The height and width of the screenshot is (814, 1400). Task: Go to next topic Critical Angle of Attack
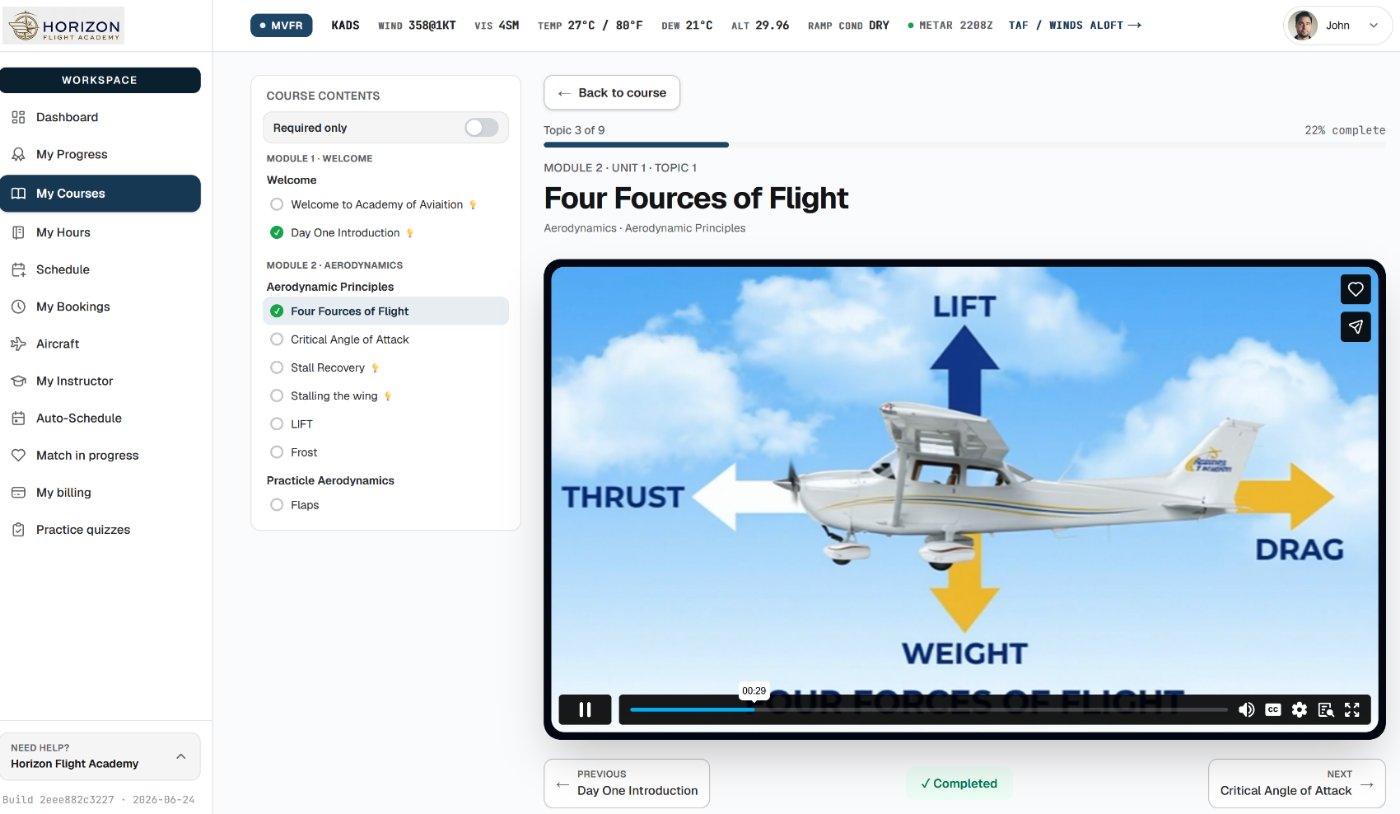pos(1297,783)
